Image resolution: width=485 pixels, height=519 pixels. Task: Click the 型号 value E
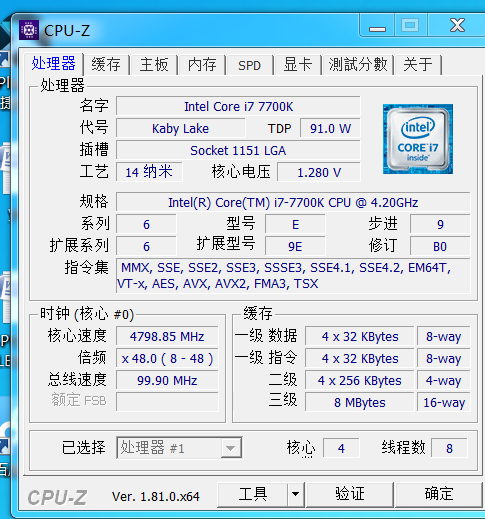coord(295,224)
